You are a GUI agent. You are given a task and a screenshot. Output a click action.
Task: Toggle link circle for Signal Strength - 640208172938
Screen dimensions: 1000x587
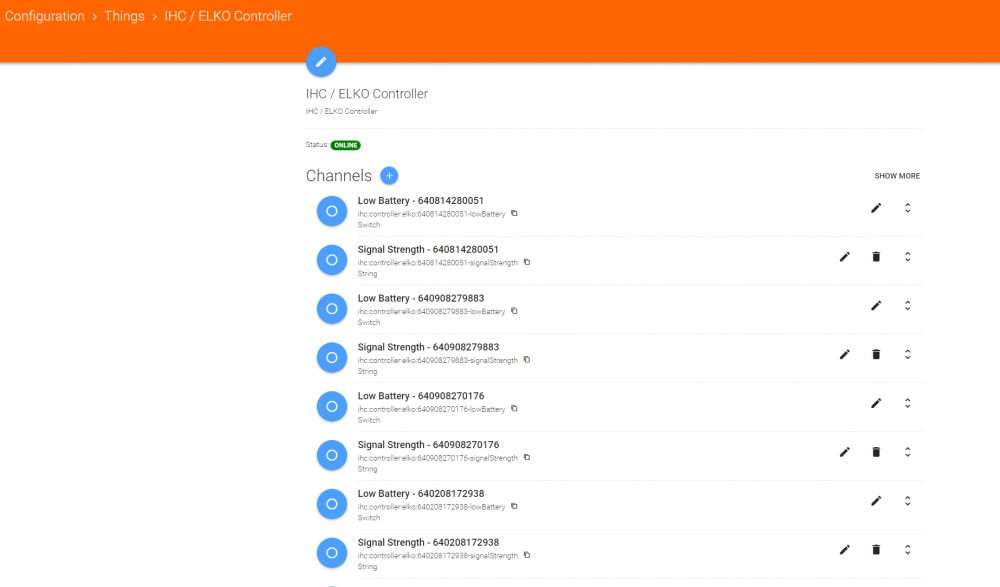click(332, 553)
